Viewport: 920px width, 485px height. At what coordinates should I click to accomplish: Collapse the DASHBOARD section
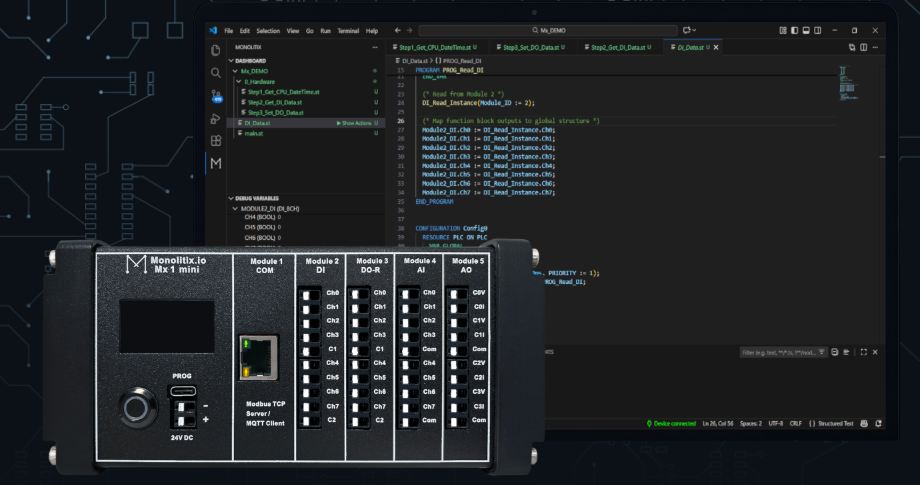(x=231, y=61)
